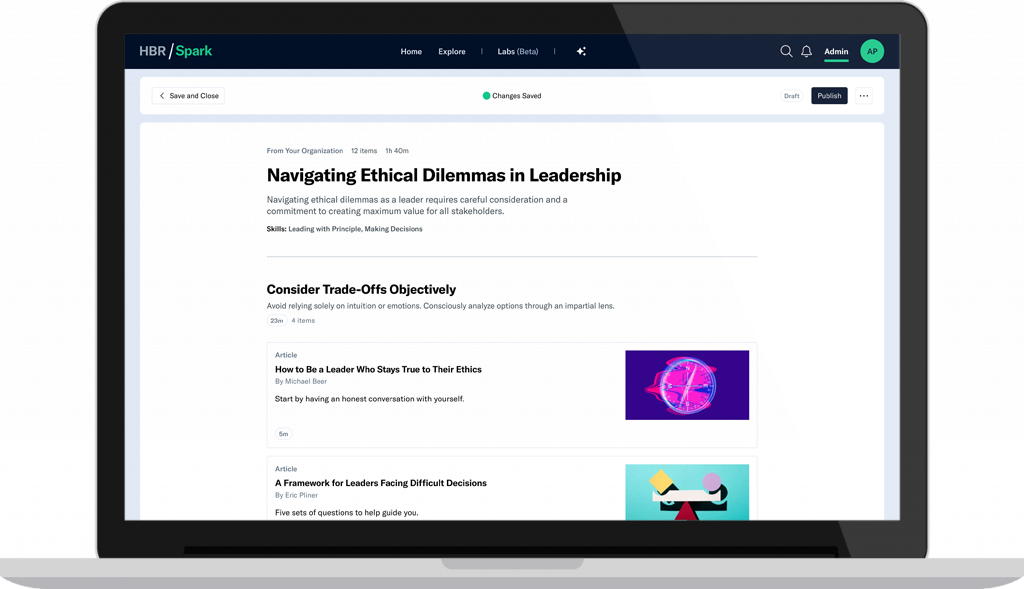This screenshot has height=589, width=1024.
Task: Go to the Home nav item
Action: pos(411,52)
